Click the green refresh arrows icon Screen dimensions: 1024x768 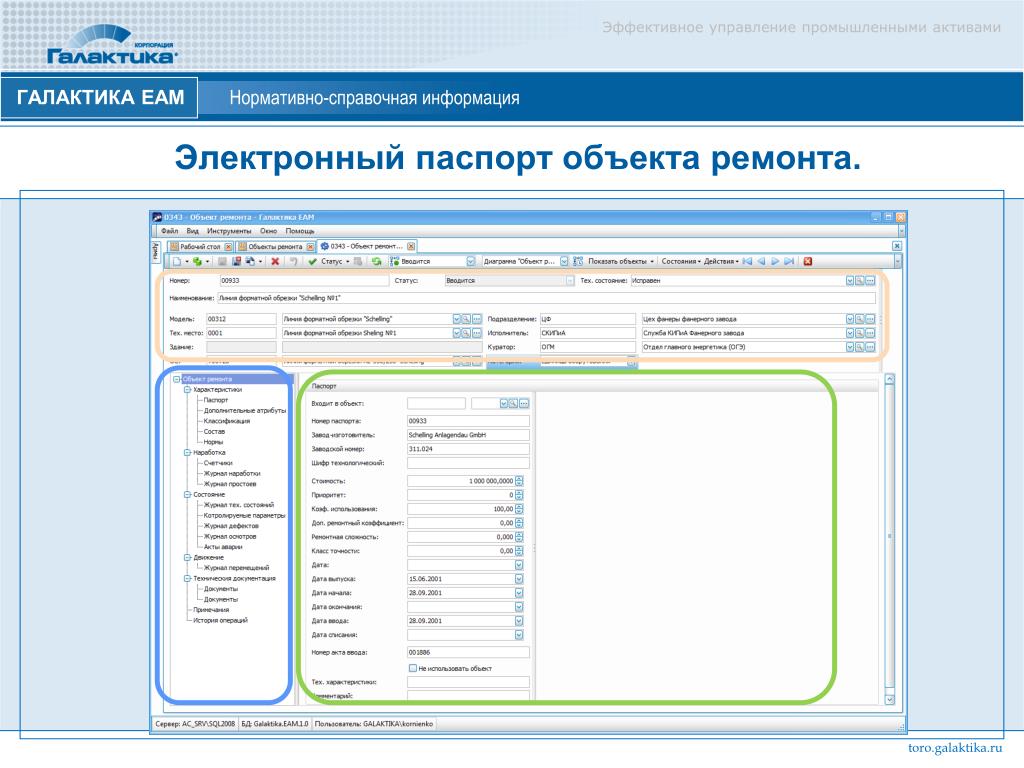(377, 261)
